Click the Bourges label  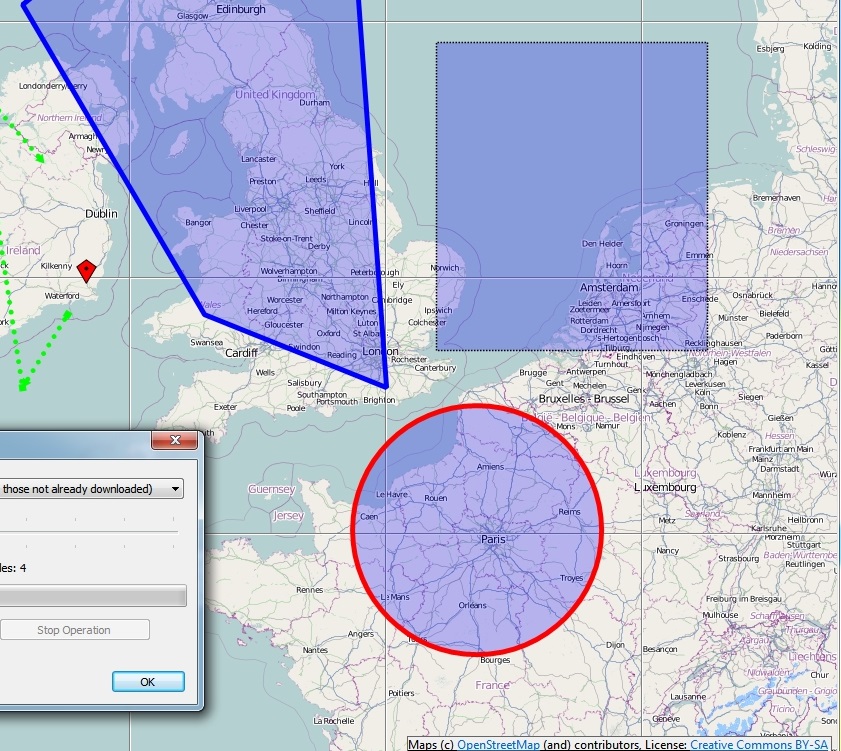[x=495, y=660]
